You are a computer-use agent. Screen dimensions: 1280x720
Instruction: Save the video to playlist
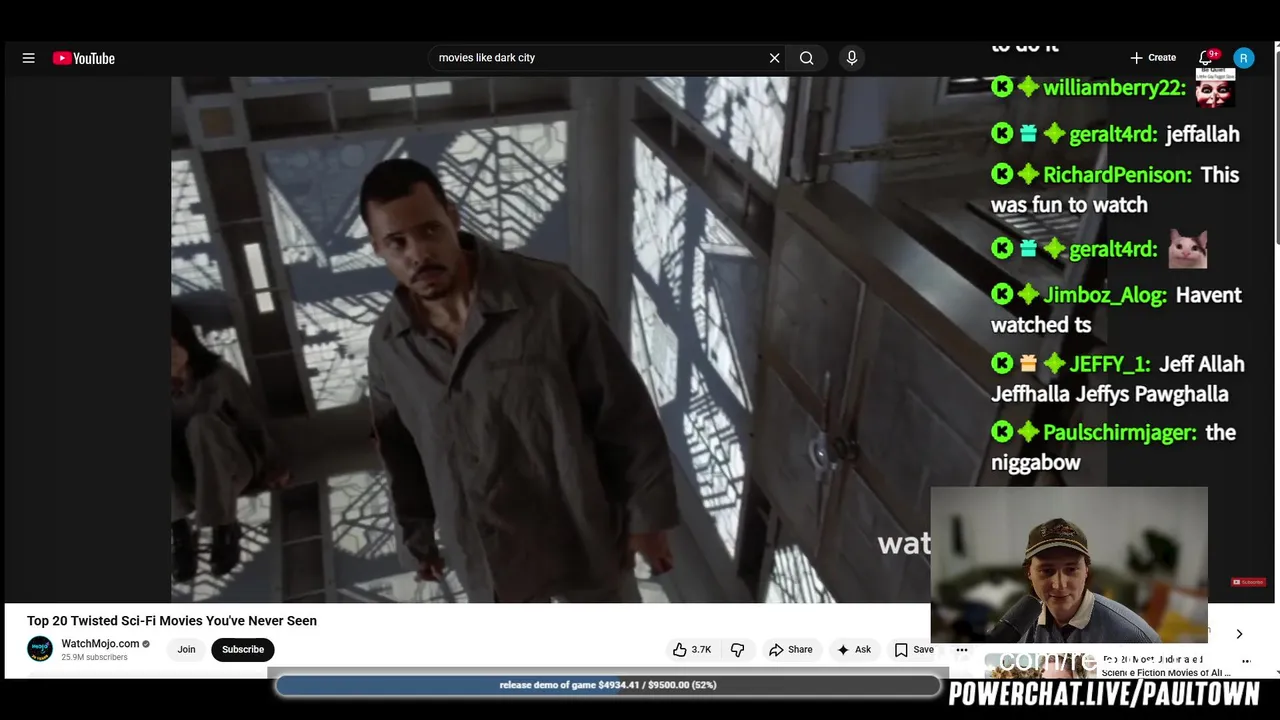914,649
